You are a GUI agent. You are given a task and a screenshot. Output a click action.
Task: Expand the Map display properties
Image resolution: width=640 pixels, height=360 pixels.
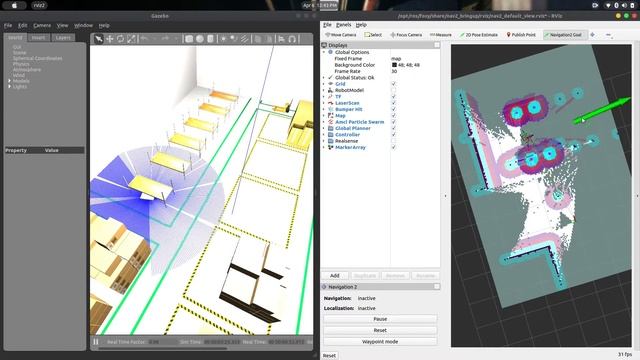324,116
